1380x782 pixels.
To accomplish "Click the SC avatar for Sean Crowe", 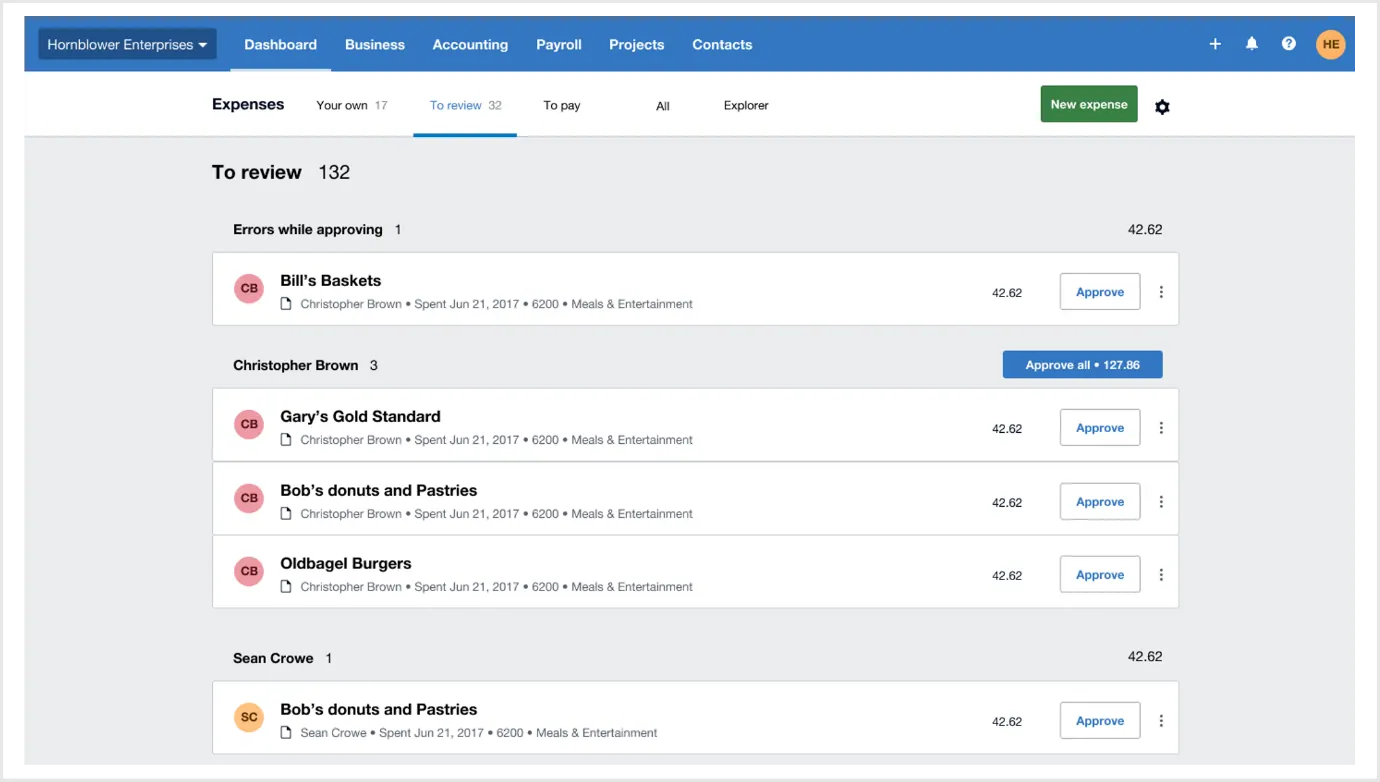I will [x=249, y=717].
